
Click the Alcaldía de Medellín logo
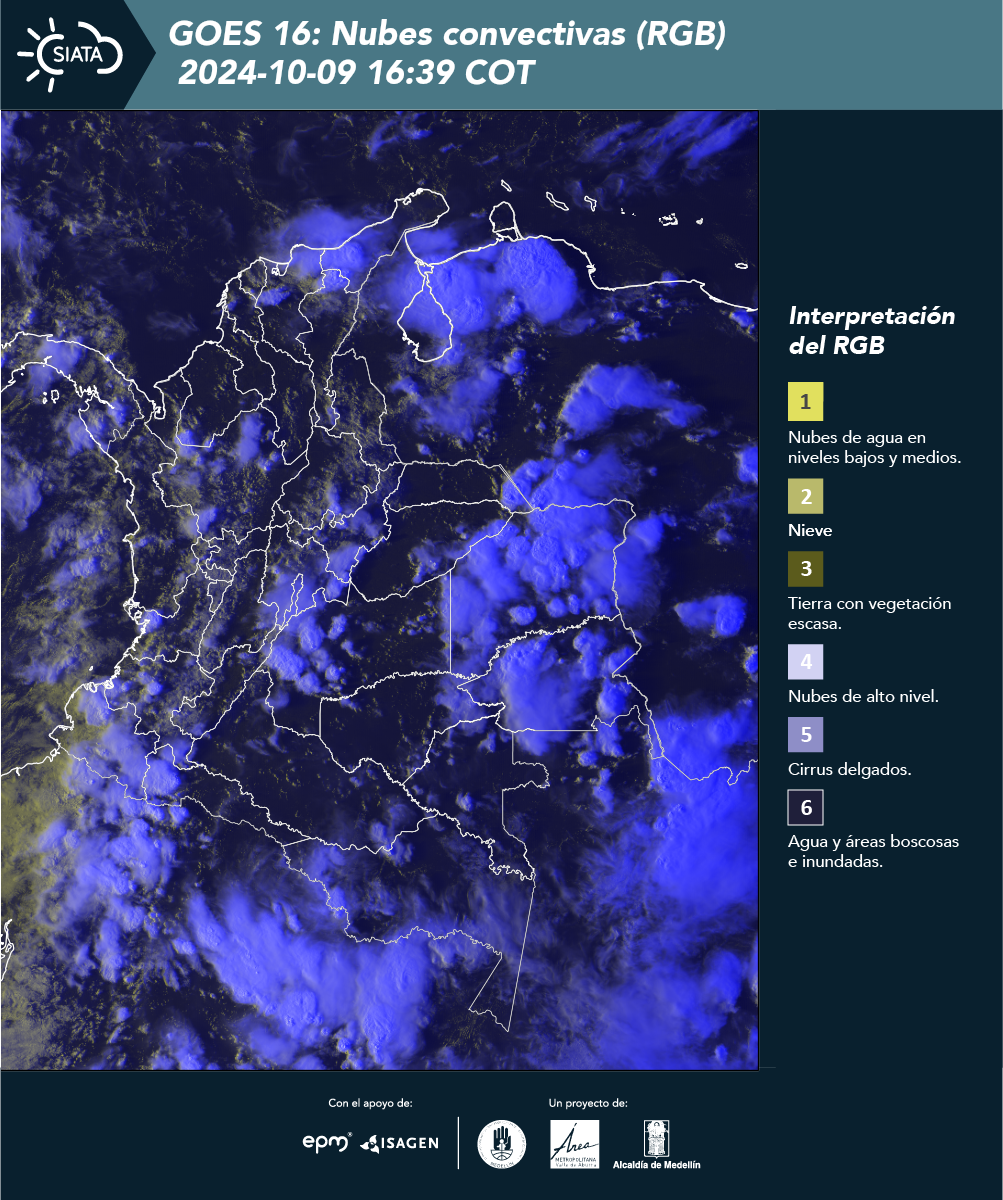(x=657, y=1144)
